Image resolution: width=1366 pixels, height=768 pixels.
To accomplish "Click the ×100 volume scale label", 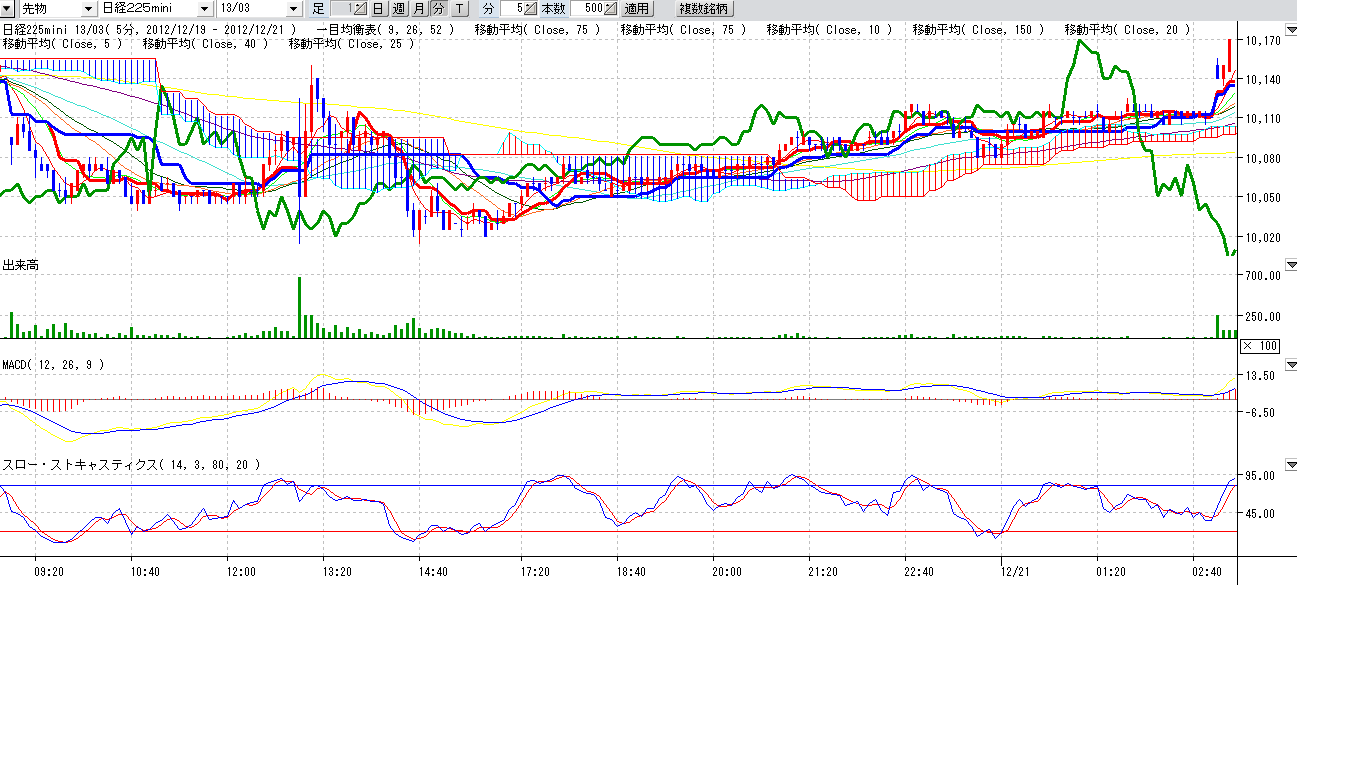I will [1259, 346].
